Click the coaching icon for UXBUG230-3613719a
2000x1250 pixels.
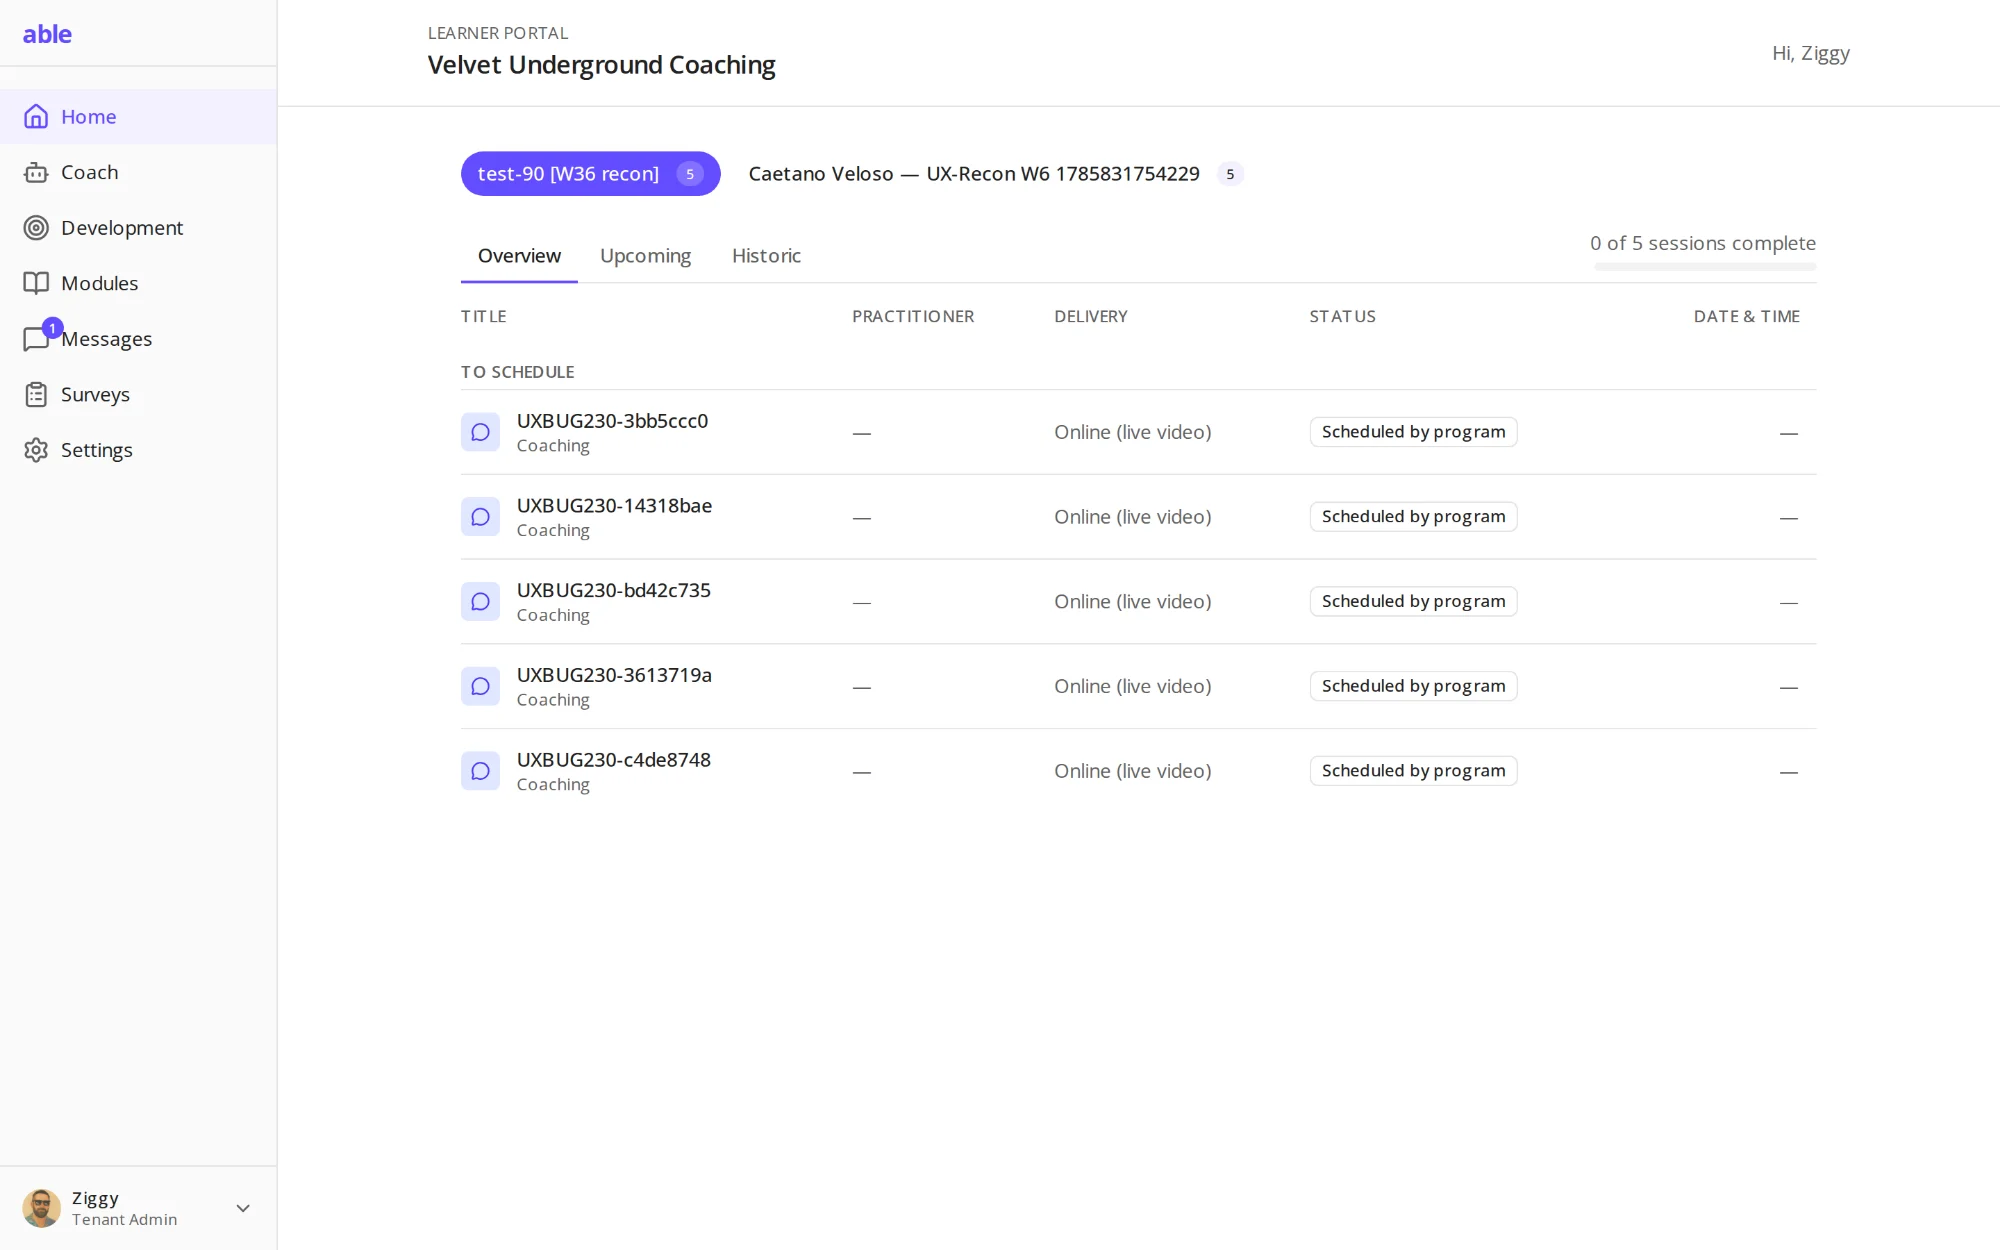click(480, 687)
